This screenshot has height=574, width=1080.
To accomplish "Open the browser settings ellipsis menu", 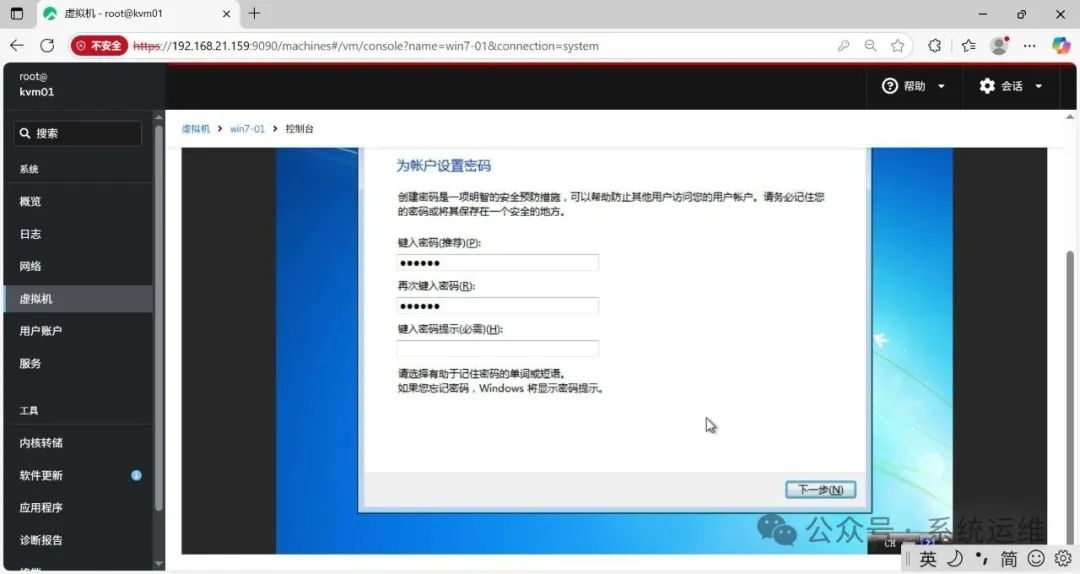I will click(1029, 45).
